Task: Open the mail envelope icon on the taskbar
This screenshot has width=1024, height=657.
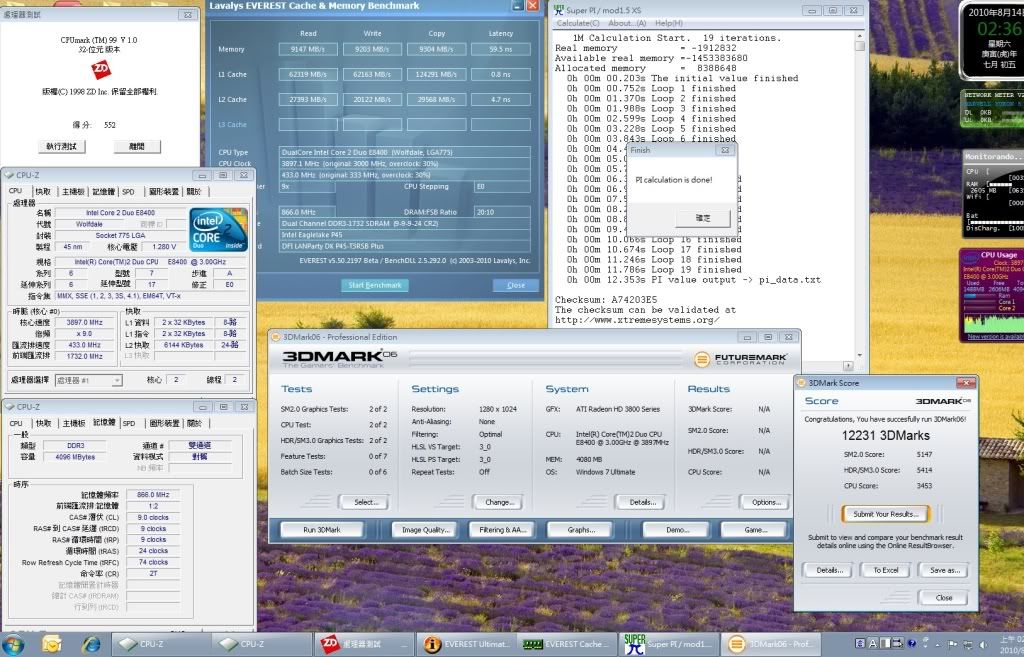Action: [51, 644]
